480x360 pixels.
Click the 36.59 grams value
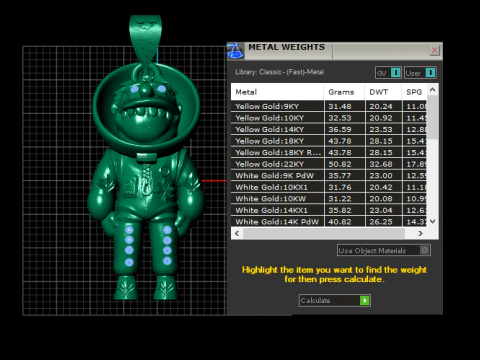click(340, 129)
